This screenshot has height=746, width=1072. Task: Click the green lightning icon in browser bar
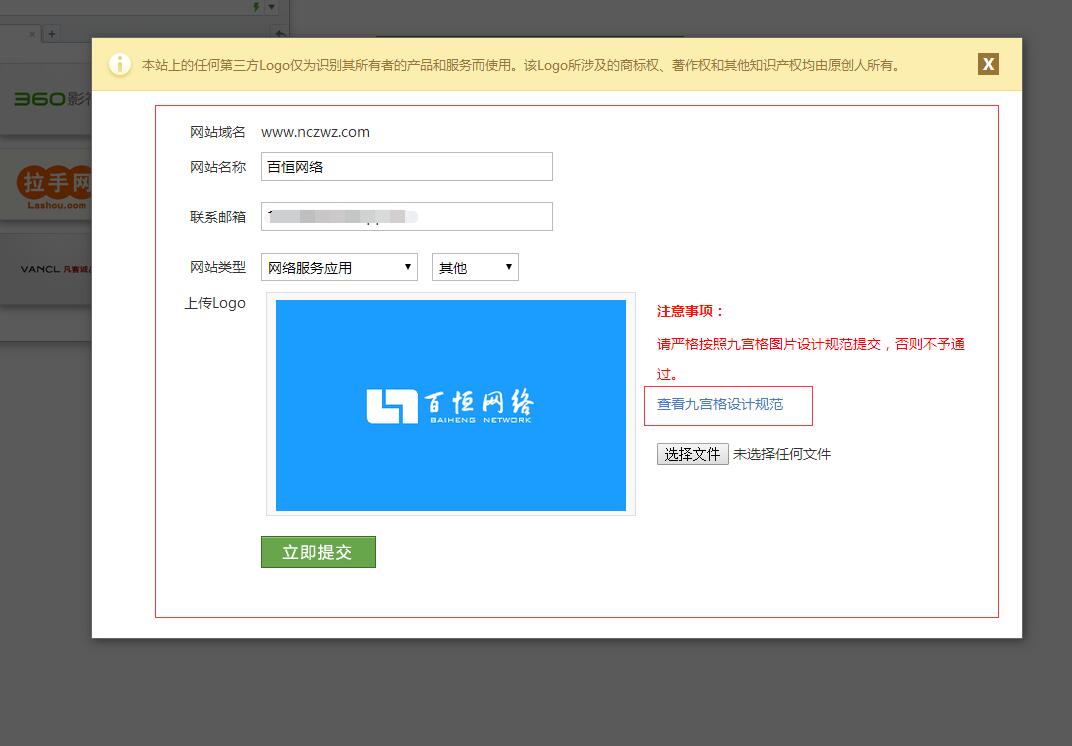click(256, 7)
